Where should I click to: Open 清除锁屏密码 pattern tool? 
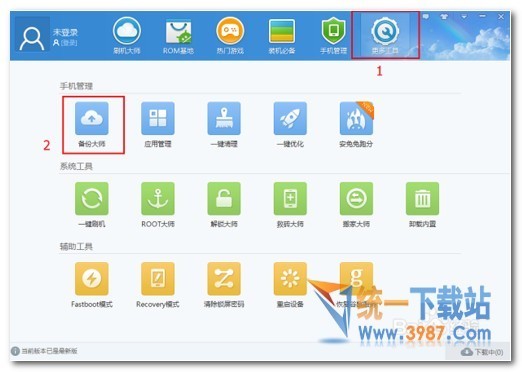click(224, 285)
